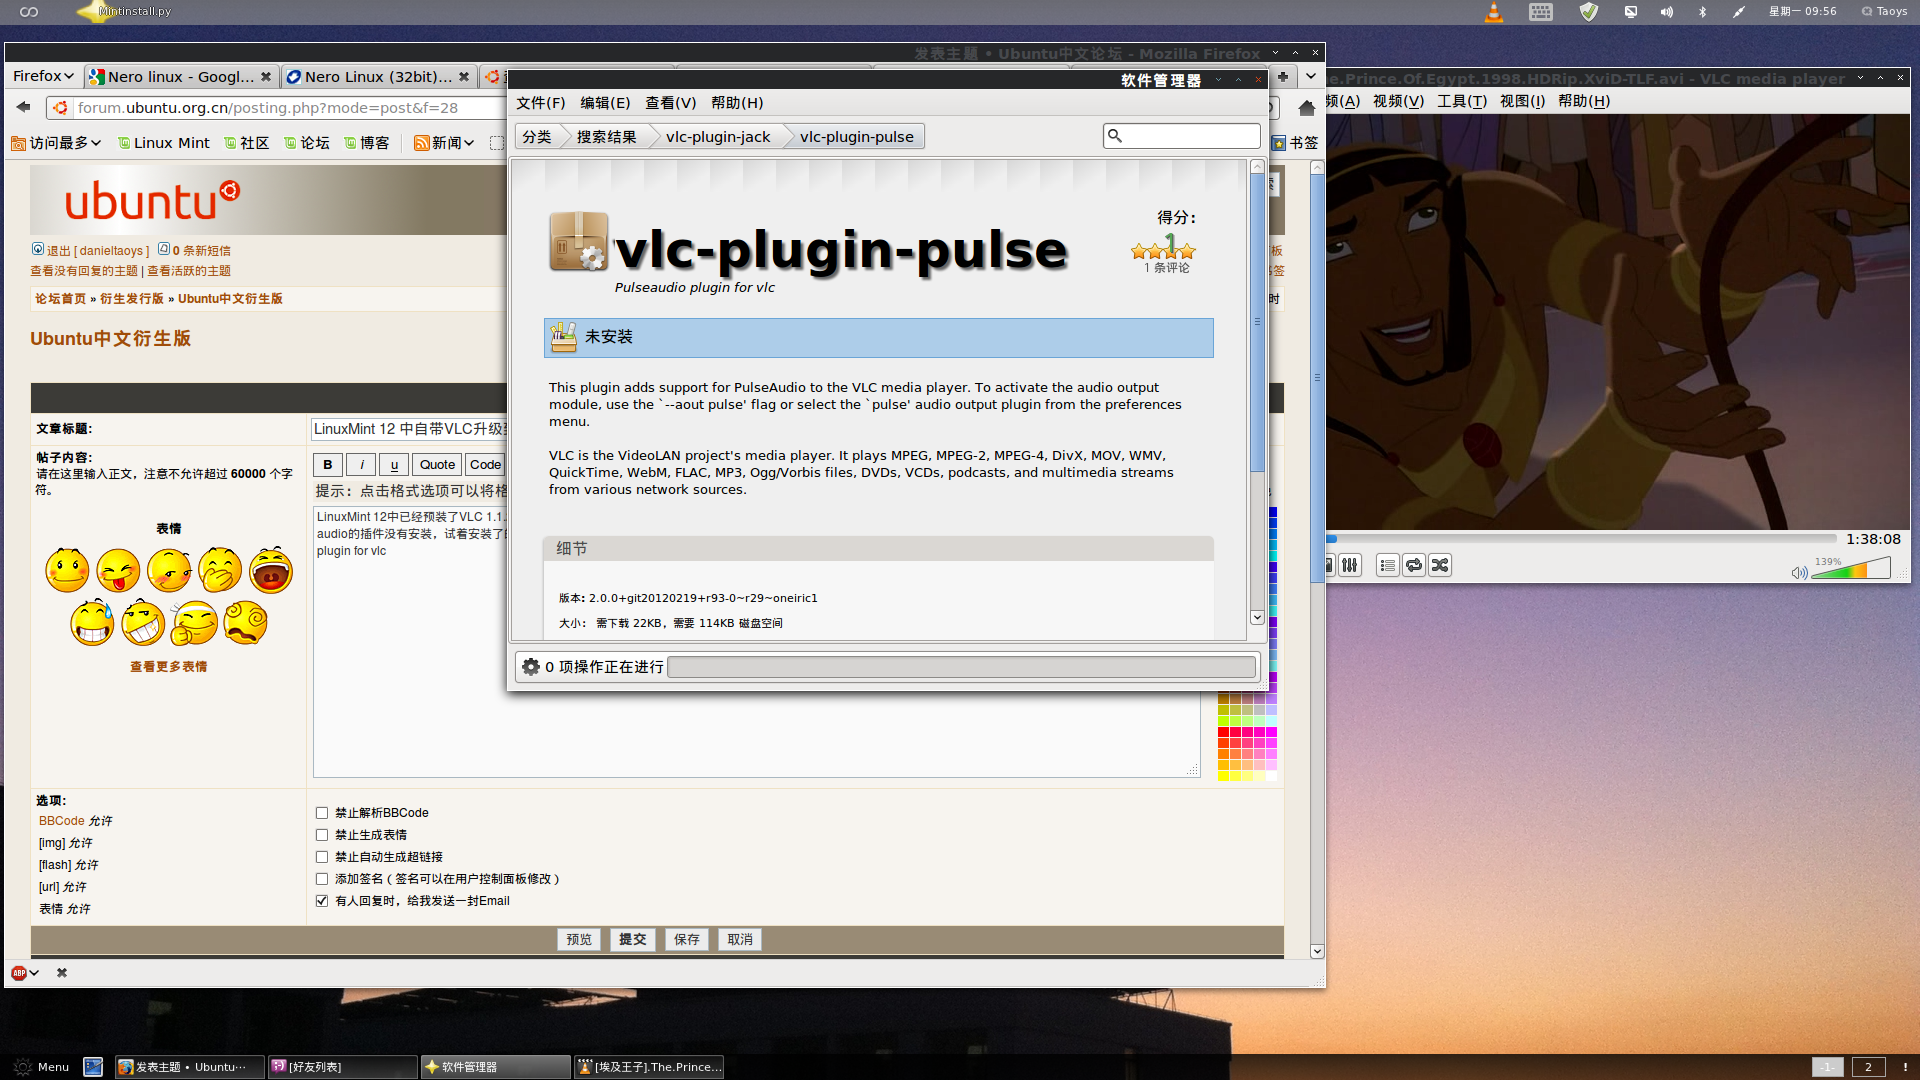Close Firefox add-on bar with X

62,973
